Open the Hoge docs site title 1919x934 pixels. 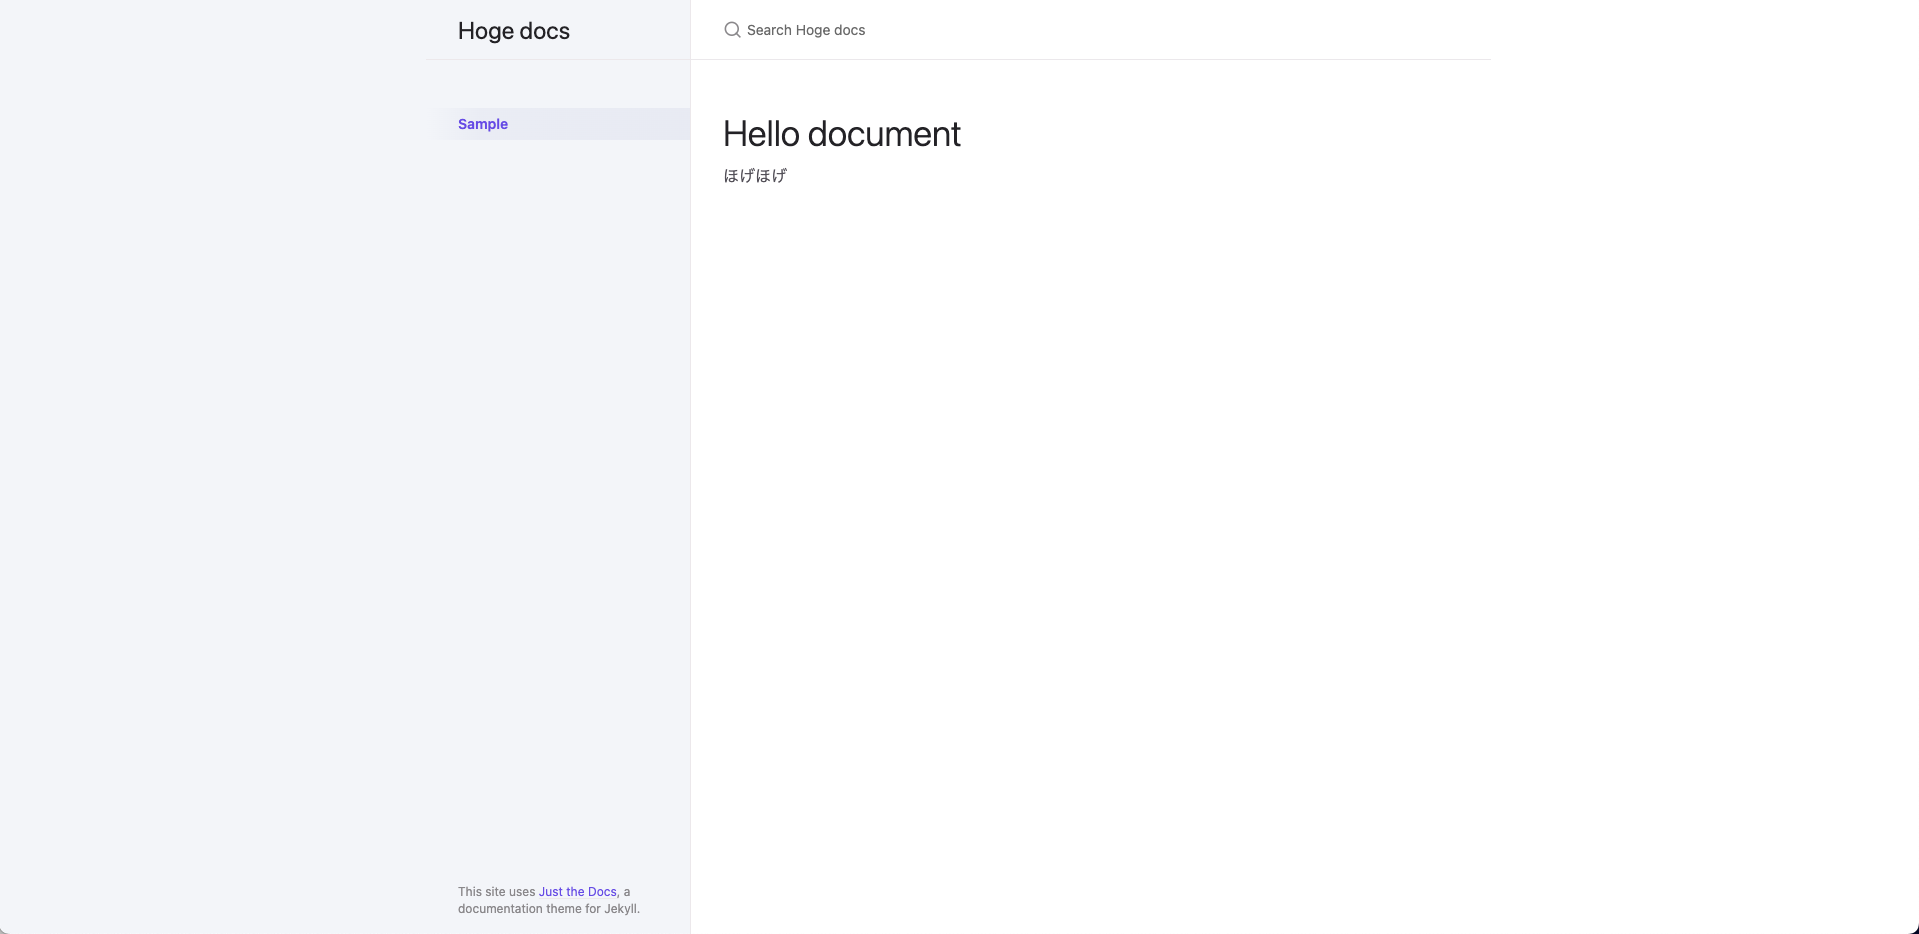click(514, 31)
